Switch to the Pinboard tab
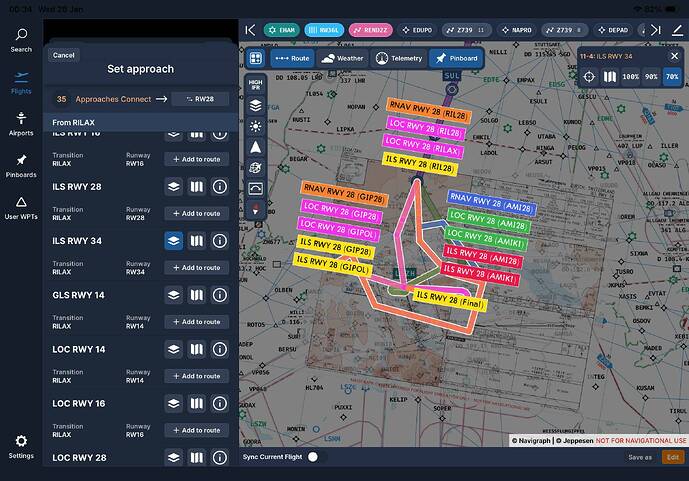The width and height of the screenshot is (689, 481). (457, 58)
